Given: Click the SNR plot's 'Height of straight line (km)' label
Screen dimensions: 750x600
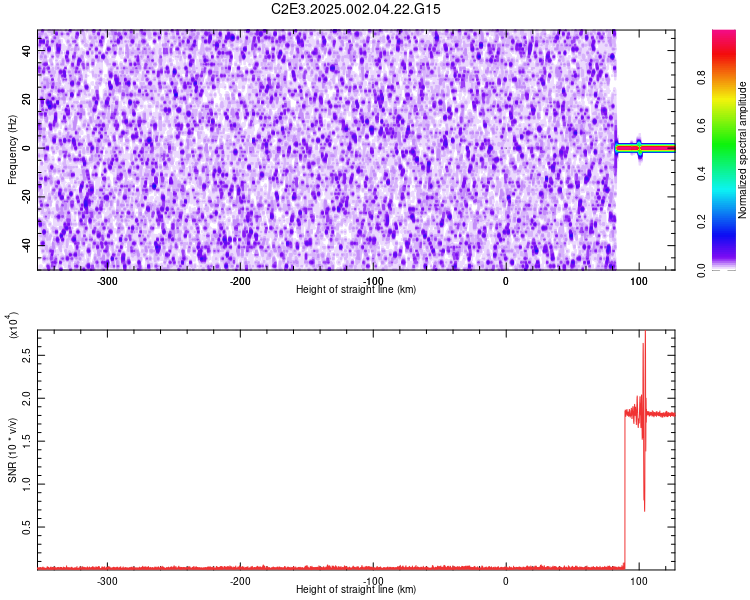Looking at the screenshot, I should (x=356, y=589).
